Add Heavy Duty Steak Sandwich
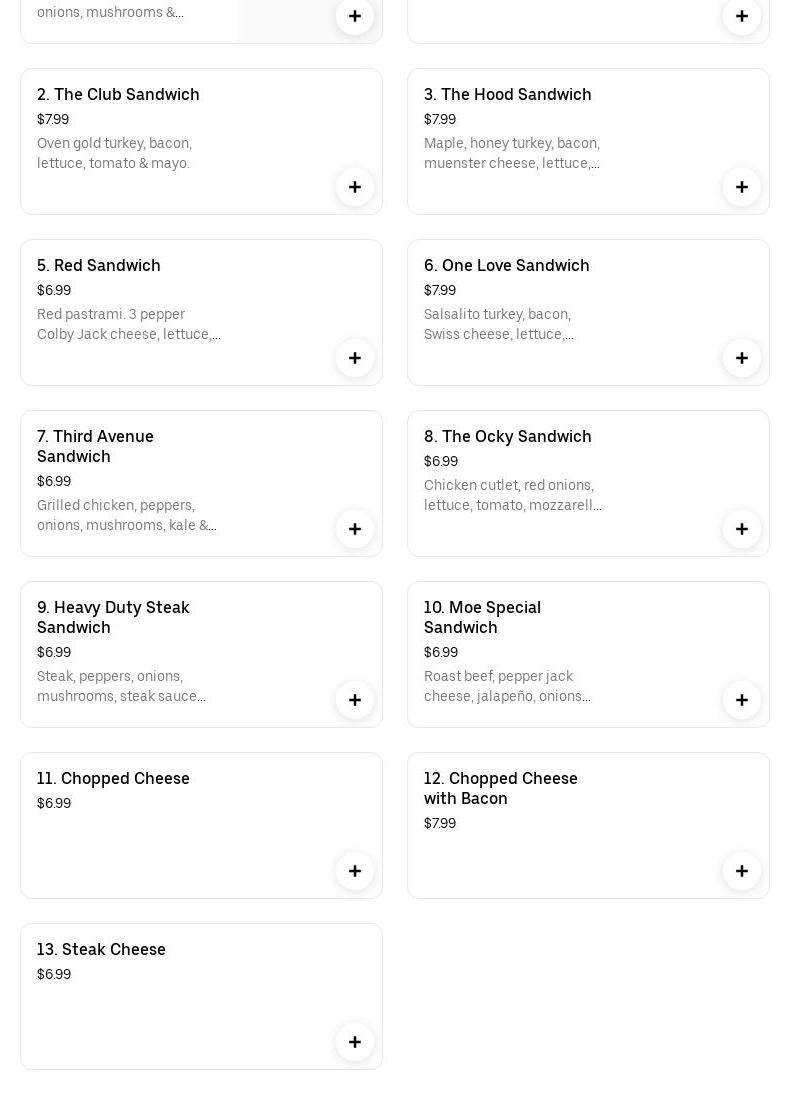Screen dimensions: 804x1096 [x=355, y=700]
